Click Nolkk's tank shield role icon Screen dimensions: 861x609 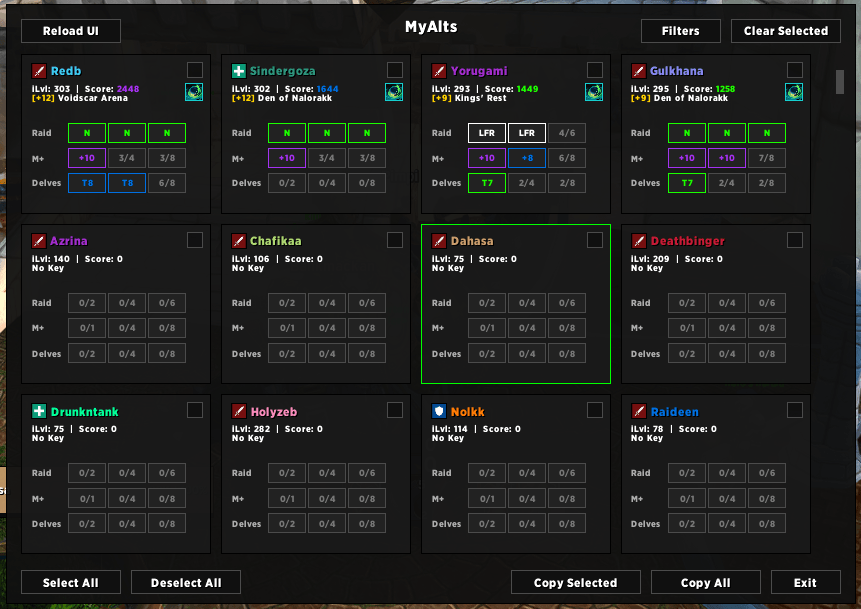pos(438,411)
